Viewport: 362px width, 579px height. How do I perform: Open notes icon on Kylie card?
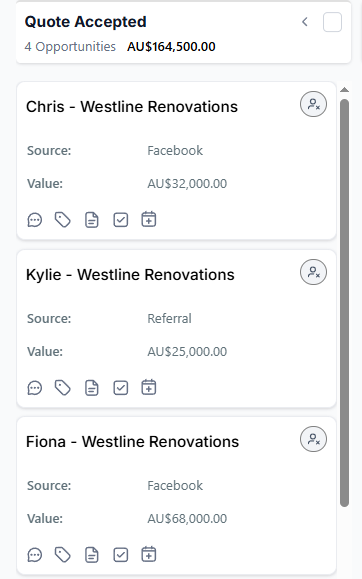tap(92, 388)
